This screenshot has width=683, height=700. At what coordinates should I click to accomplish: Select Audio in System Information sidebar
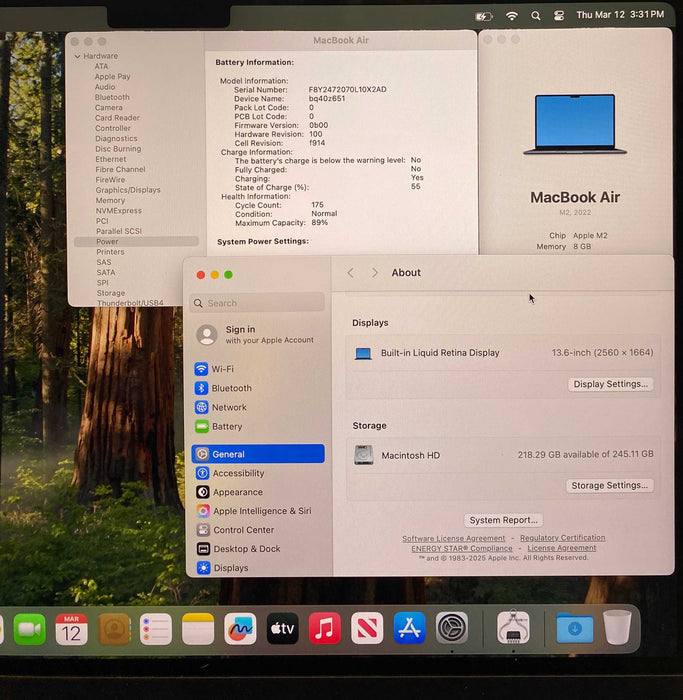tap(105, 87)
